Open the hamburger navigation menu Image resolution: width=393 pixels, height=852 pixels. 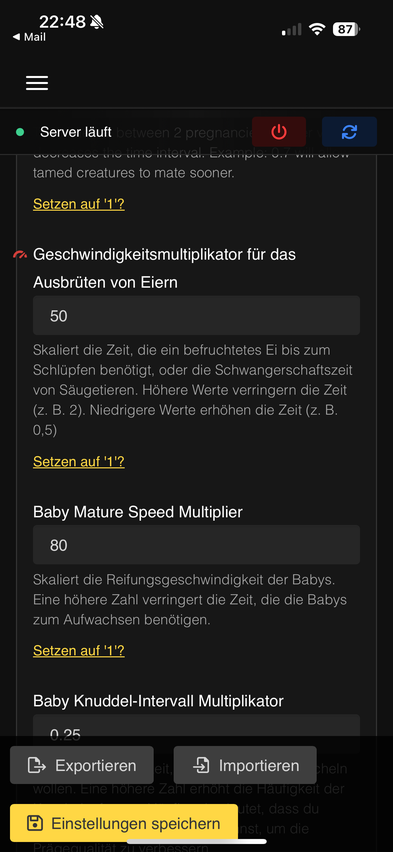point(37,83)
